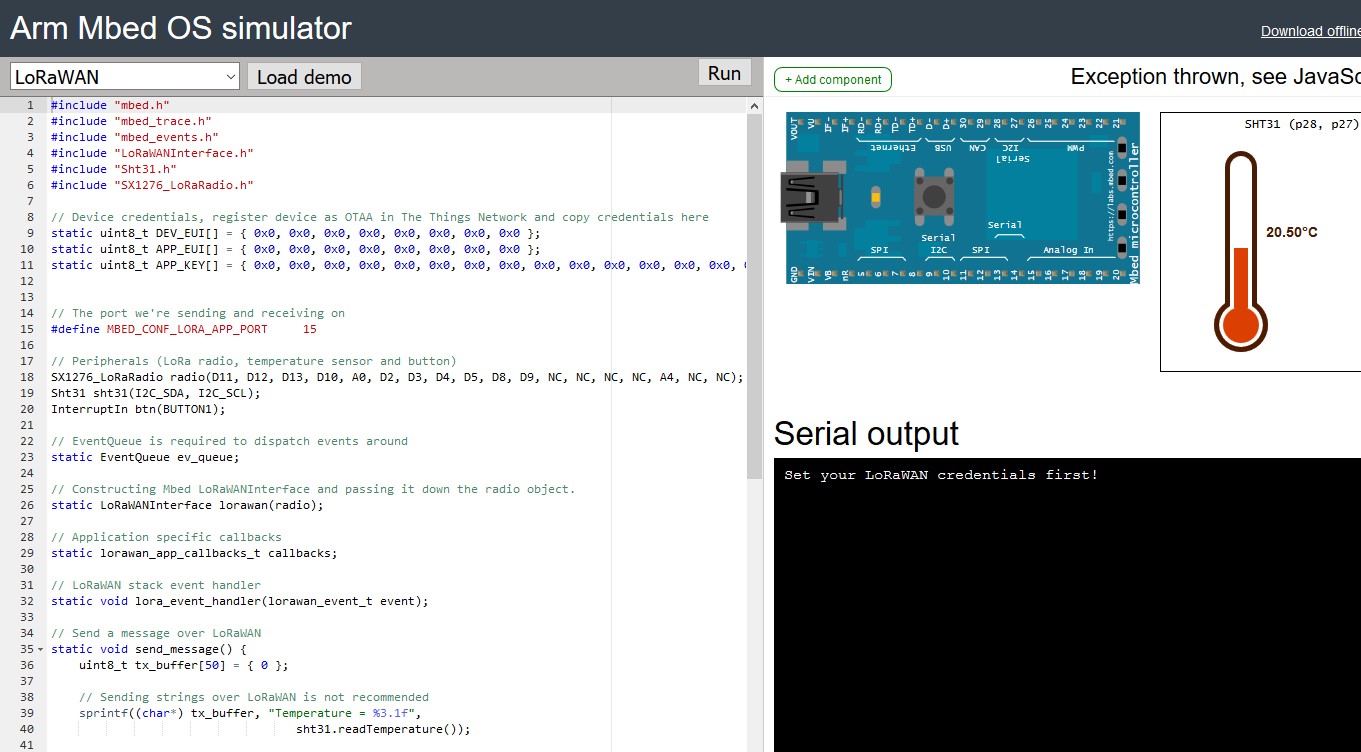Click the editor scrollbar up arrow

pos(755,105)
